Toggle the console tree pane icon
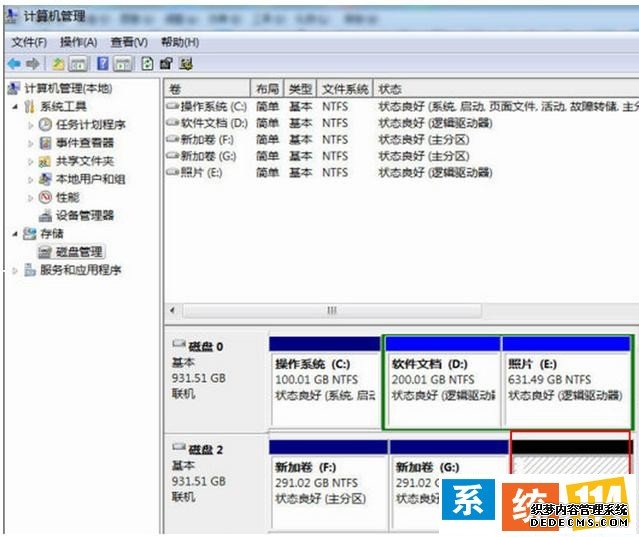This screenshot has width=639, height=537. coord(78,64)
